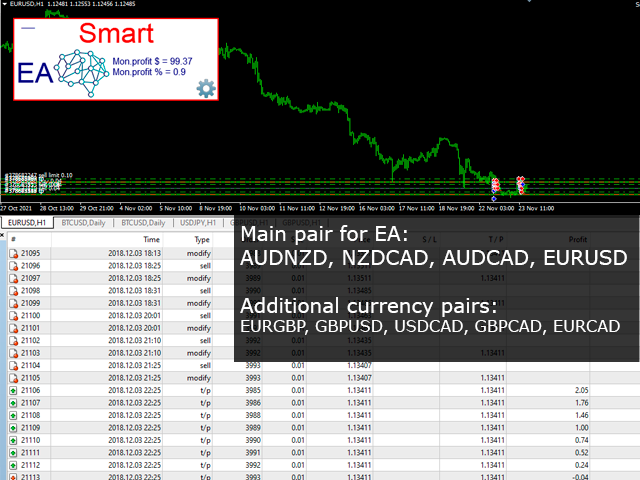Open the first BTCUSD,Daily chart tab
Viewport: 640px width, 480px height.
click(x=83, y=222)
